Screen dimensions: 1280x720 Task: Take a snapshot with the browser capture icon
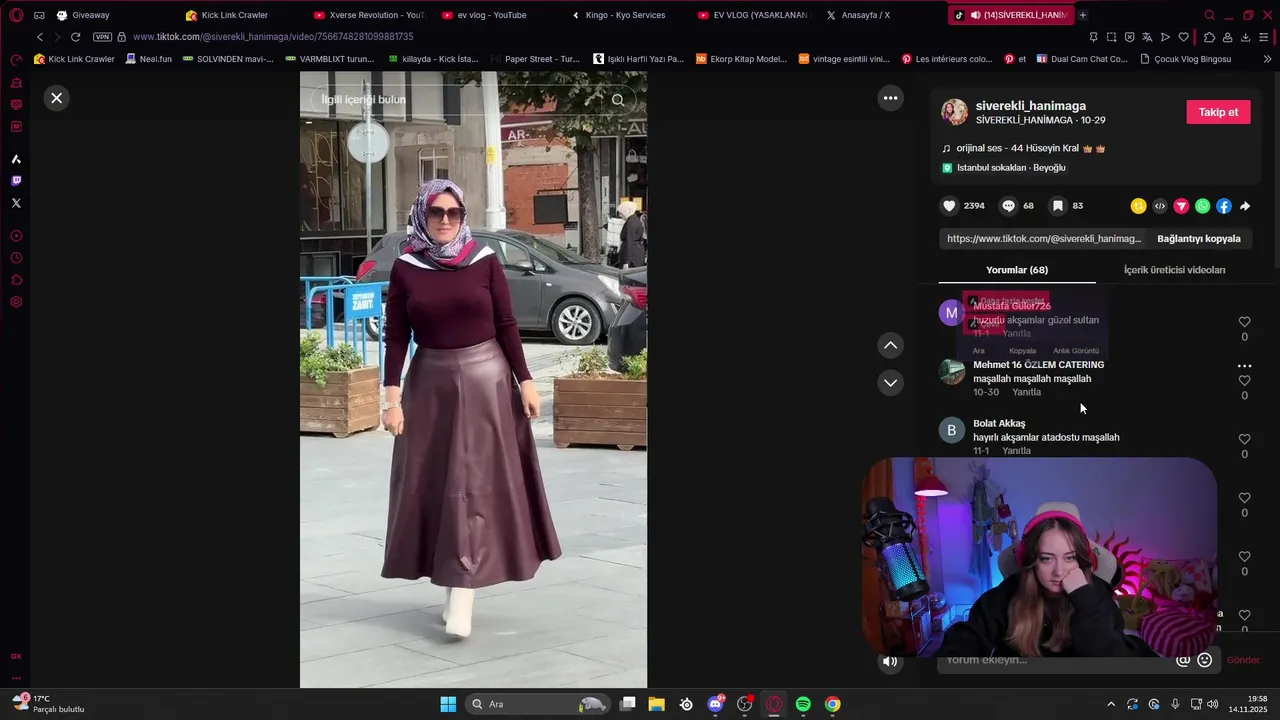coord(1111,37)
